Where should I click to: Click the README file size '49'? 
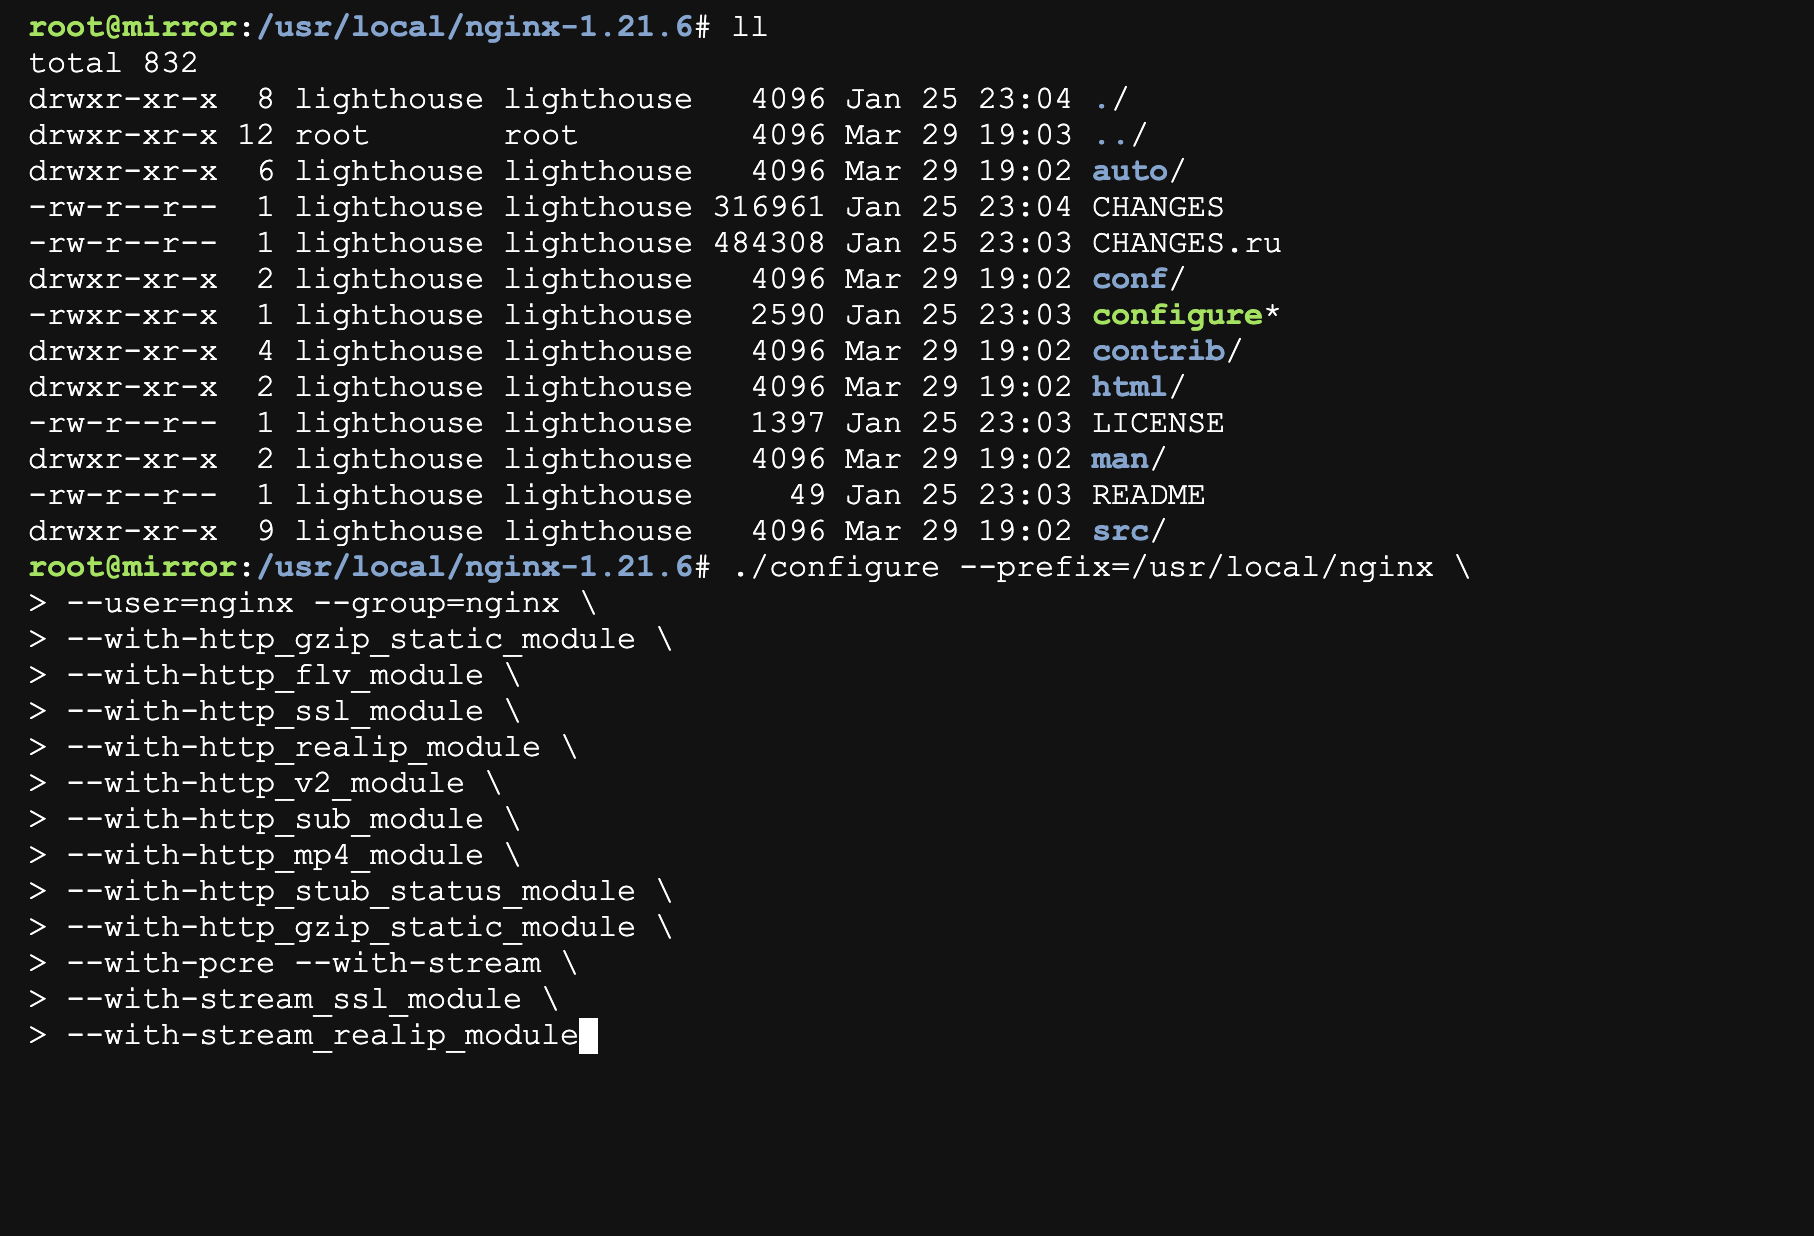click(x=807, y=495)
